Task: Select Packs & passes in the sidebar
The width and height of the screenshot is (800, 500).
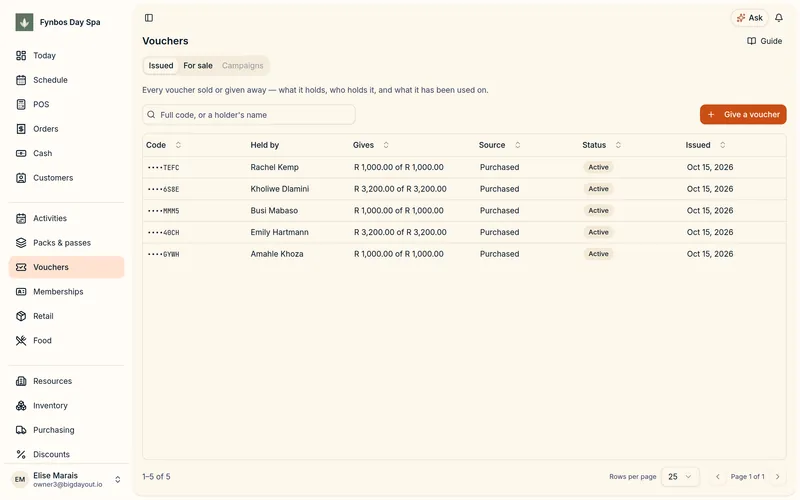Action: (x=66, y=242)
